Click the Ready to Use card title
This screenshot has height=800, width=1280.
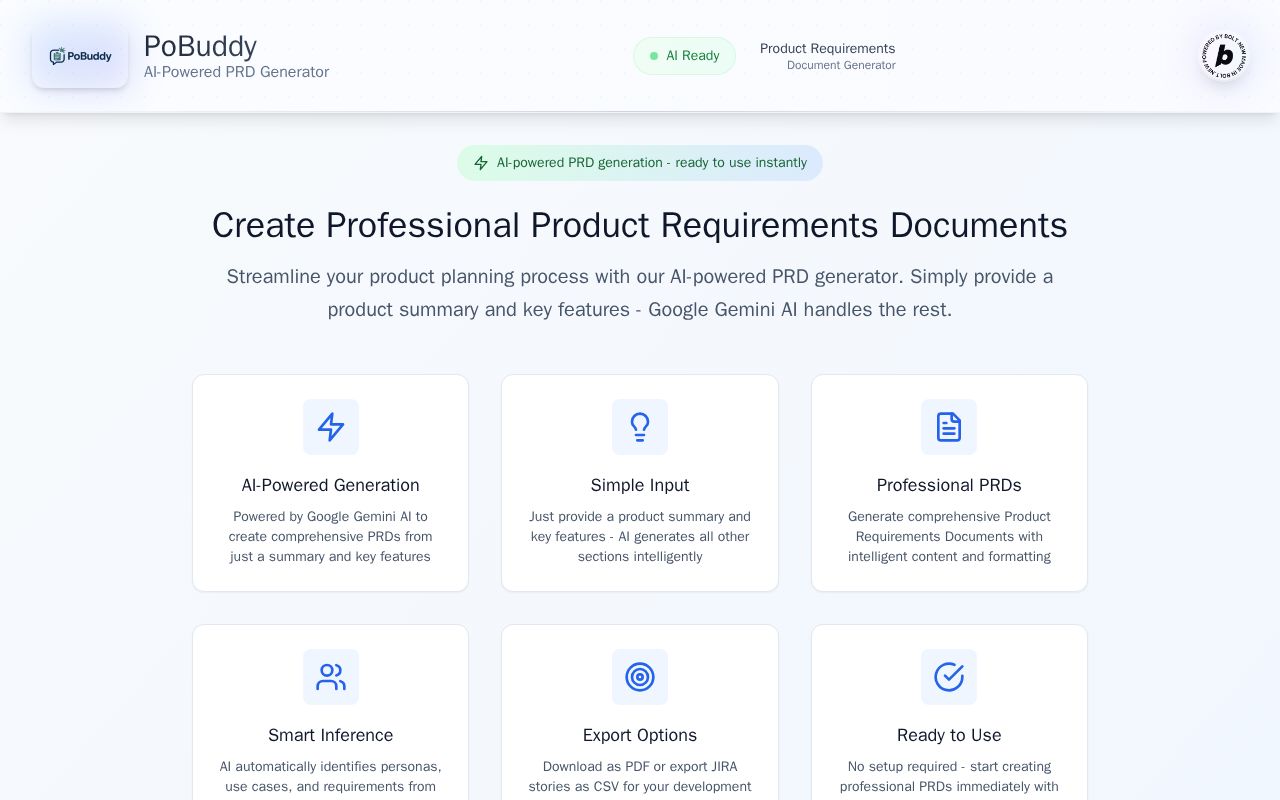click(949, 735)
